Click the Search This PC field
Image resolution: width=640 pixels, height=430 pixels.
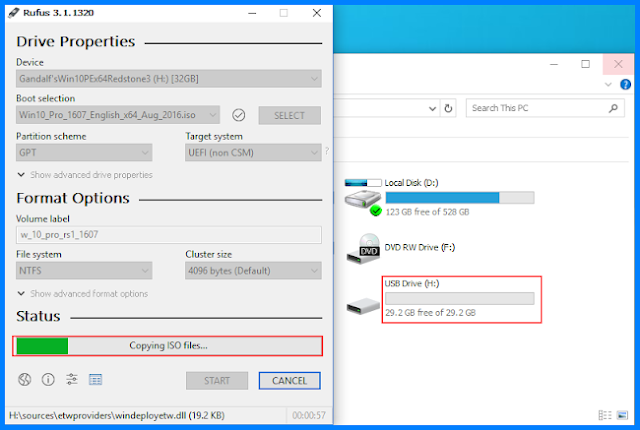[x=545, y=108]
